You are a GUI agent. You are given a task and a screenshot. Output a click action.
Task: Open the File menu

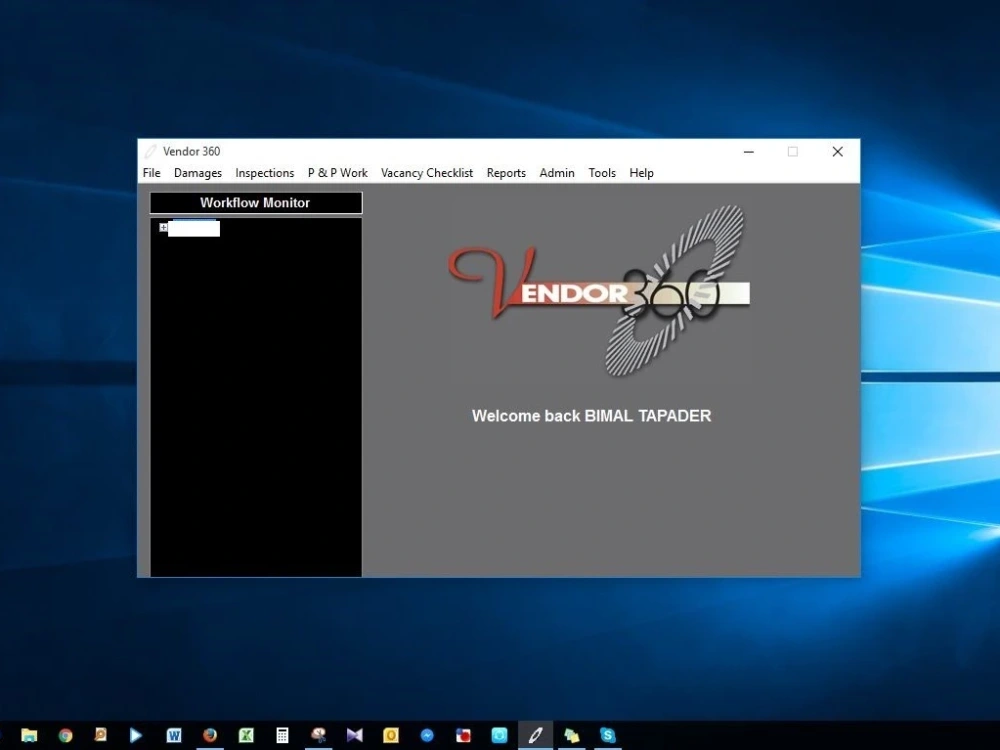(x=151, y=173)
